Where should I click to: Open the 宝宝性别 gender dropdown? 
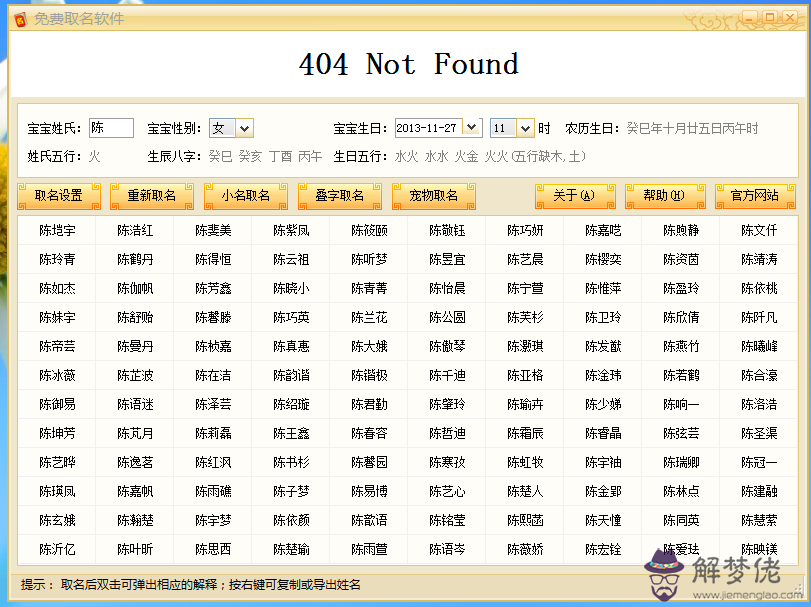[x=244, y=128]
